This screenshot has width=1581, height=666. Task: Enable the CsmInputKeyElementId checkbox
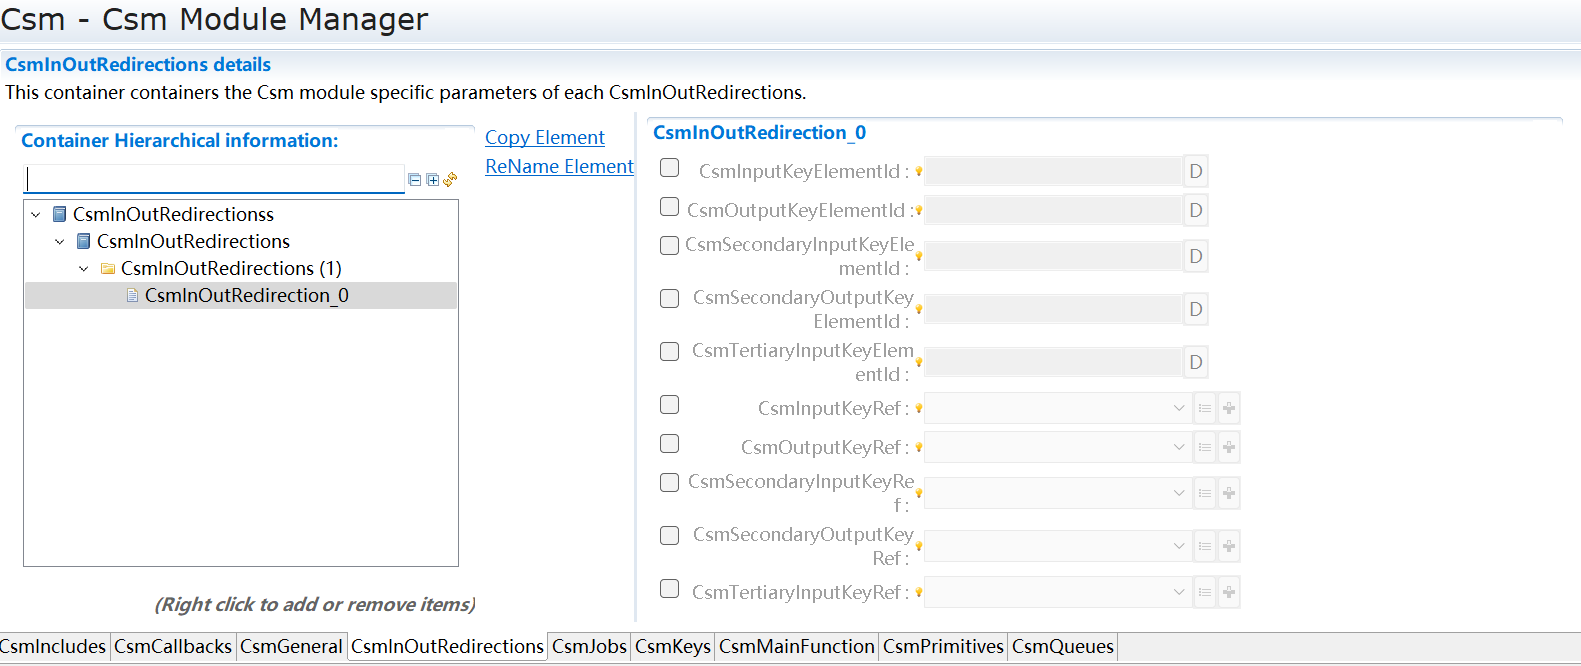pos(669,168)
